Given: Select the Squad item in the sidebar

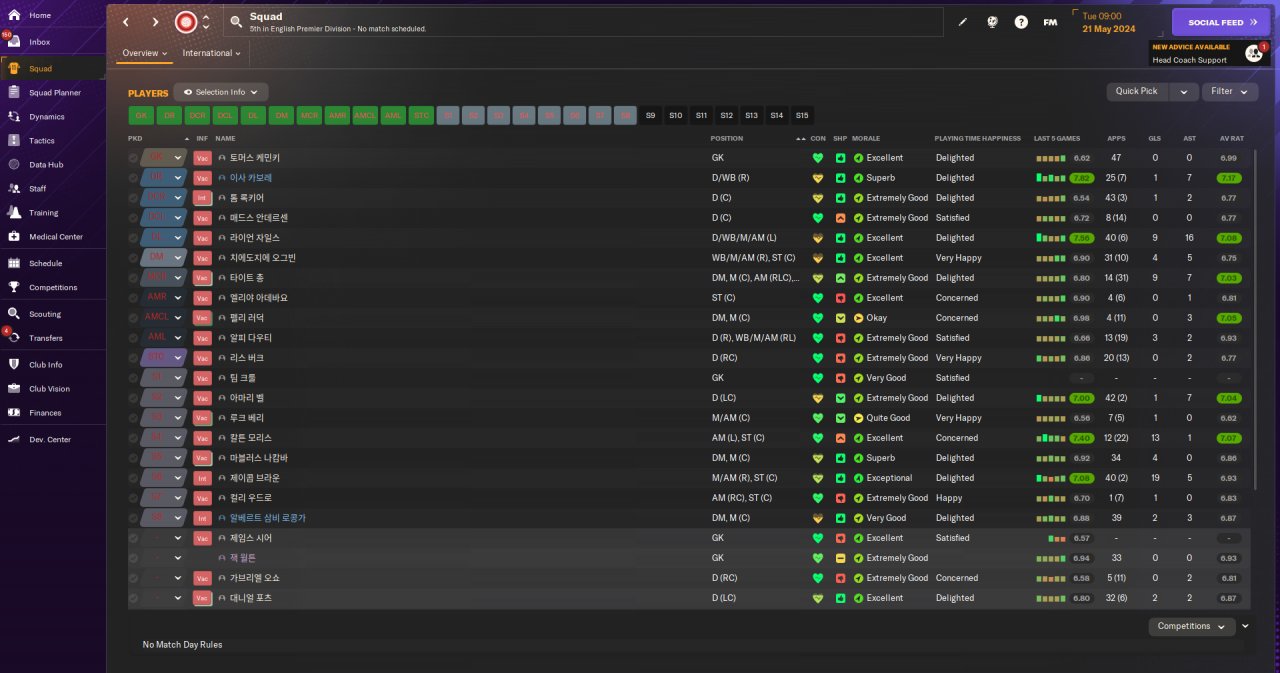Looking at the screenshot, I should click(53, 68).
